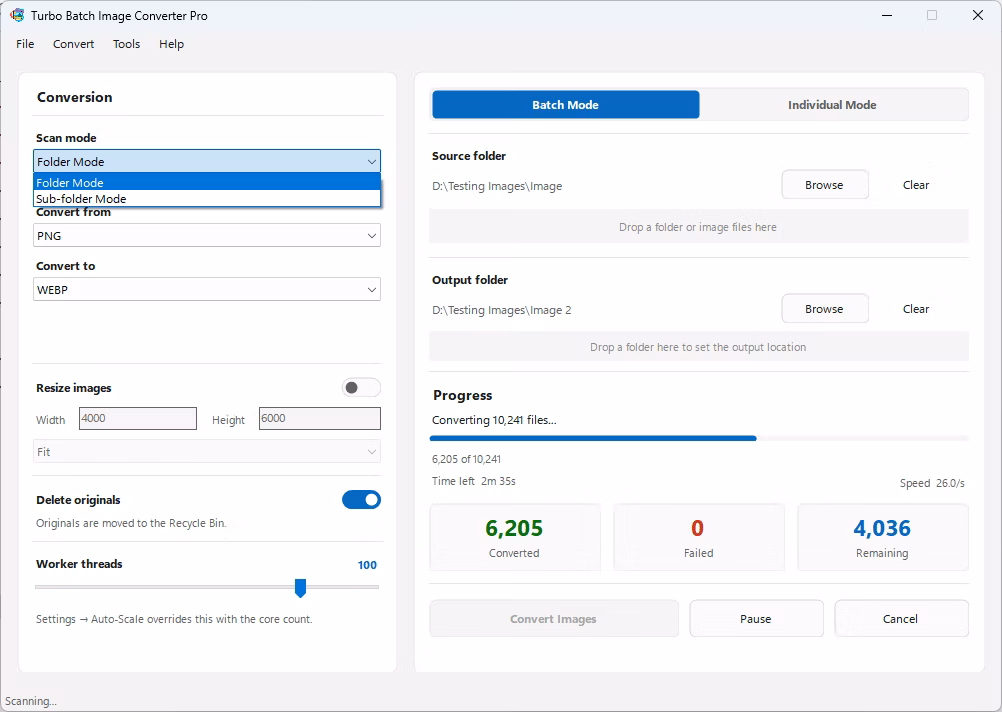Click the 4,036 Remaining counter card
This screenshot has width=1002, height=712.
(x=883, y=538)
